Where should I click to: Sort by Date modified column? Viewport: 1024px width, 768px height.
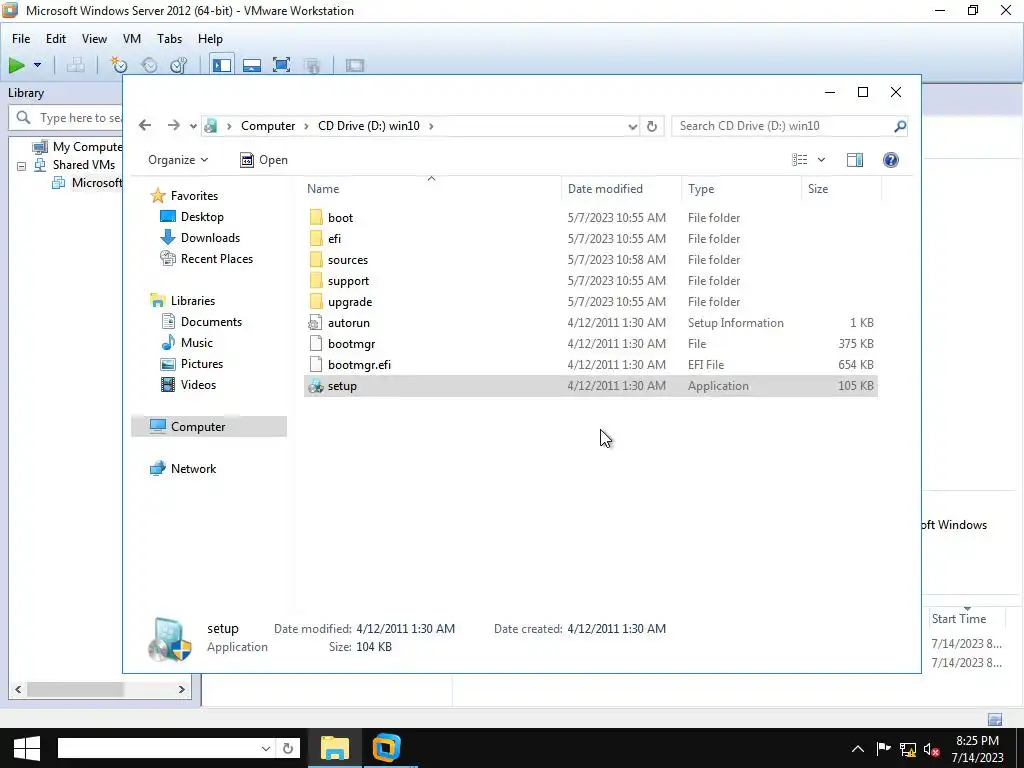tap(621, 189)
